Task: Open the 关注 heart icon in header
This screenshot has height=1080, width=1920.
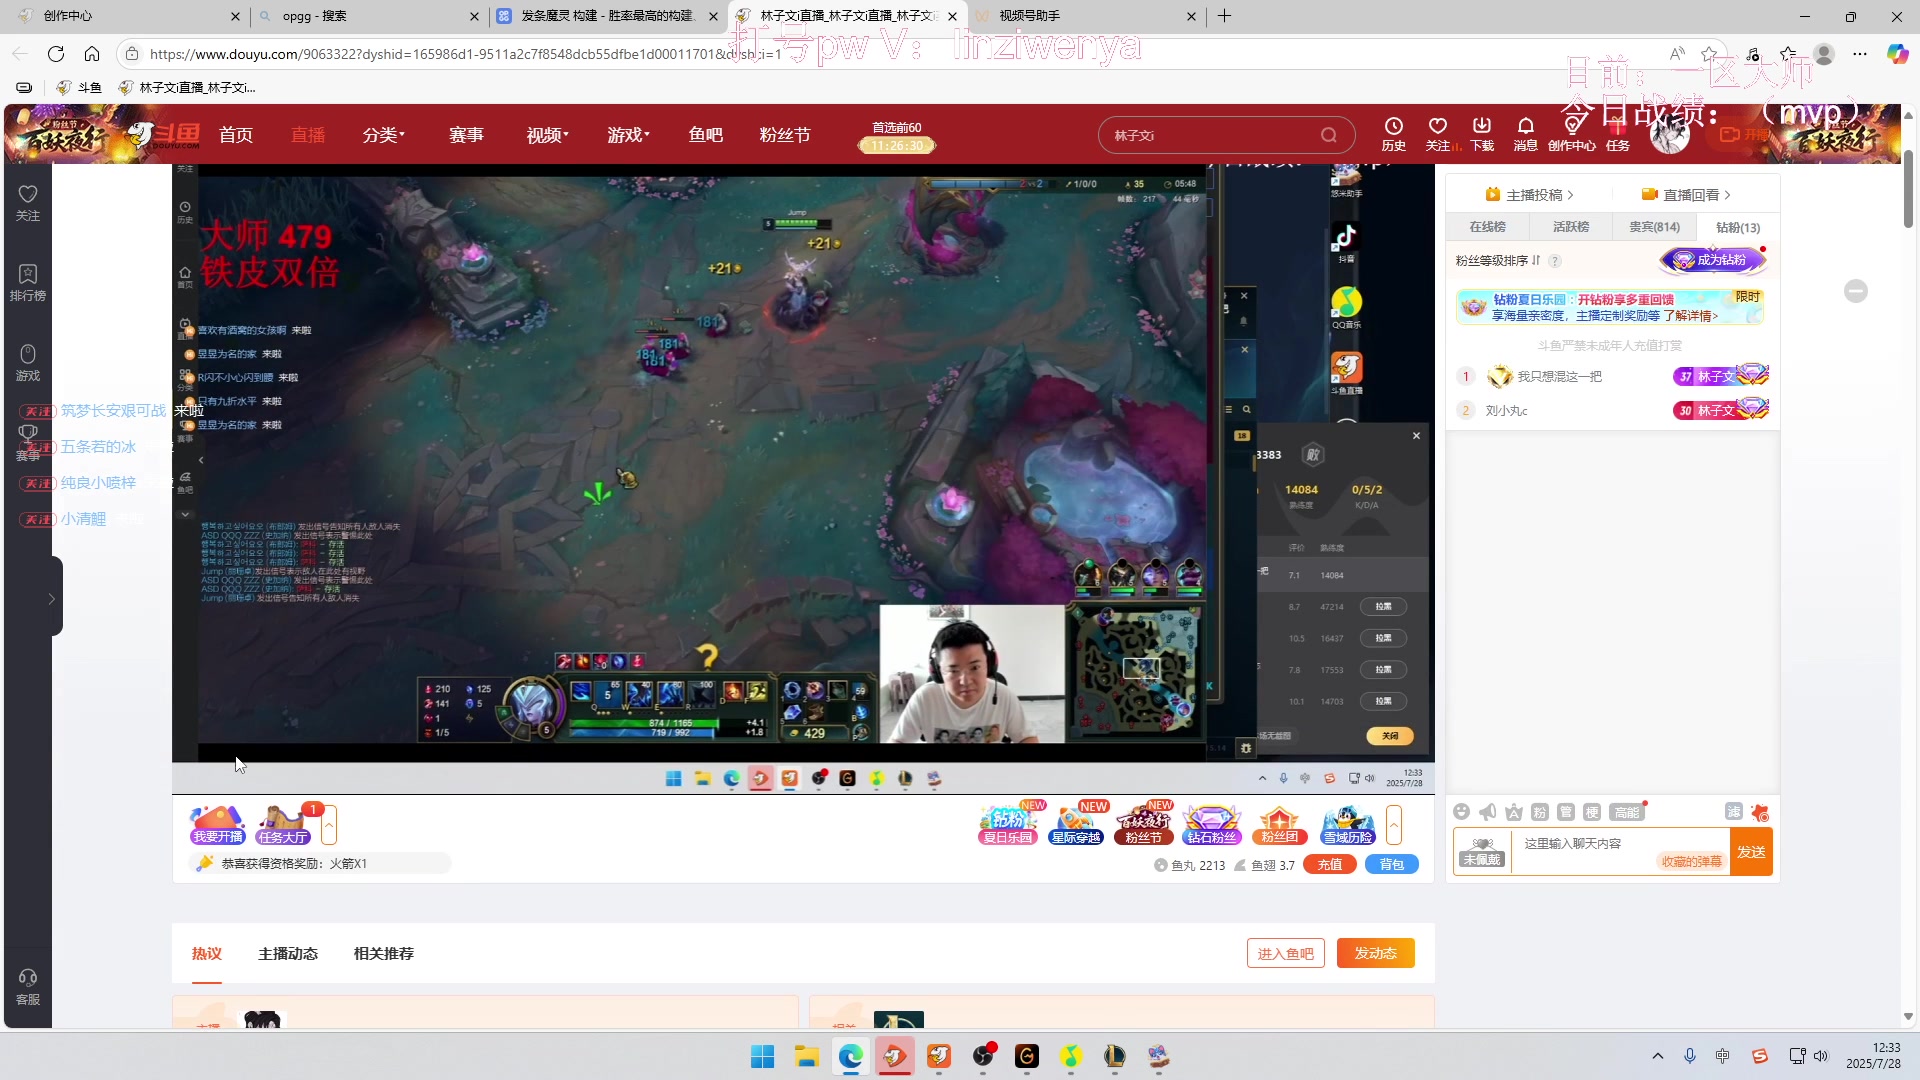Action: point(1437,133)
